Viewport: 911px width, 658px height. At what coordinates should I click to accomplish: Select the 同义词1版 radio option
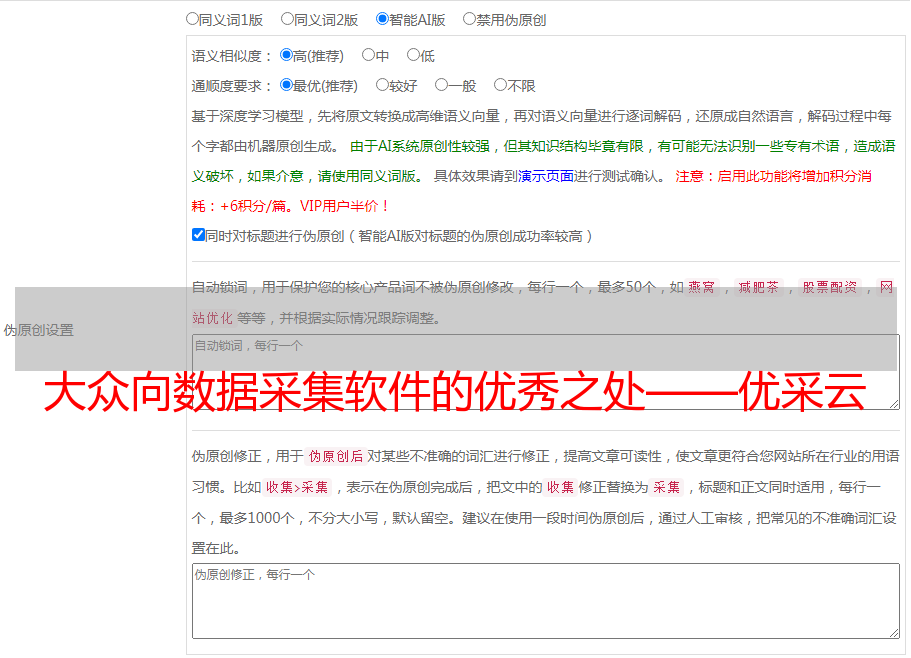192,18
